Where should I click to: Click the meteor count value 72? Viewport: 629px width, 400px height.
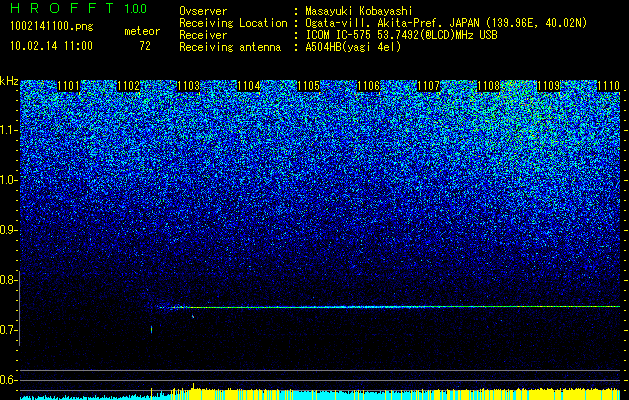[145, 46]
